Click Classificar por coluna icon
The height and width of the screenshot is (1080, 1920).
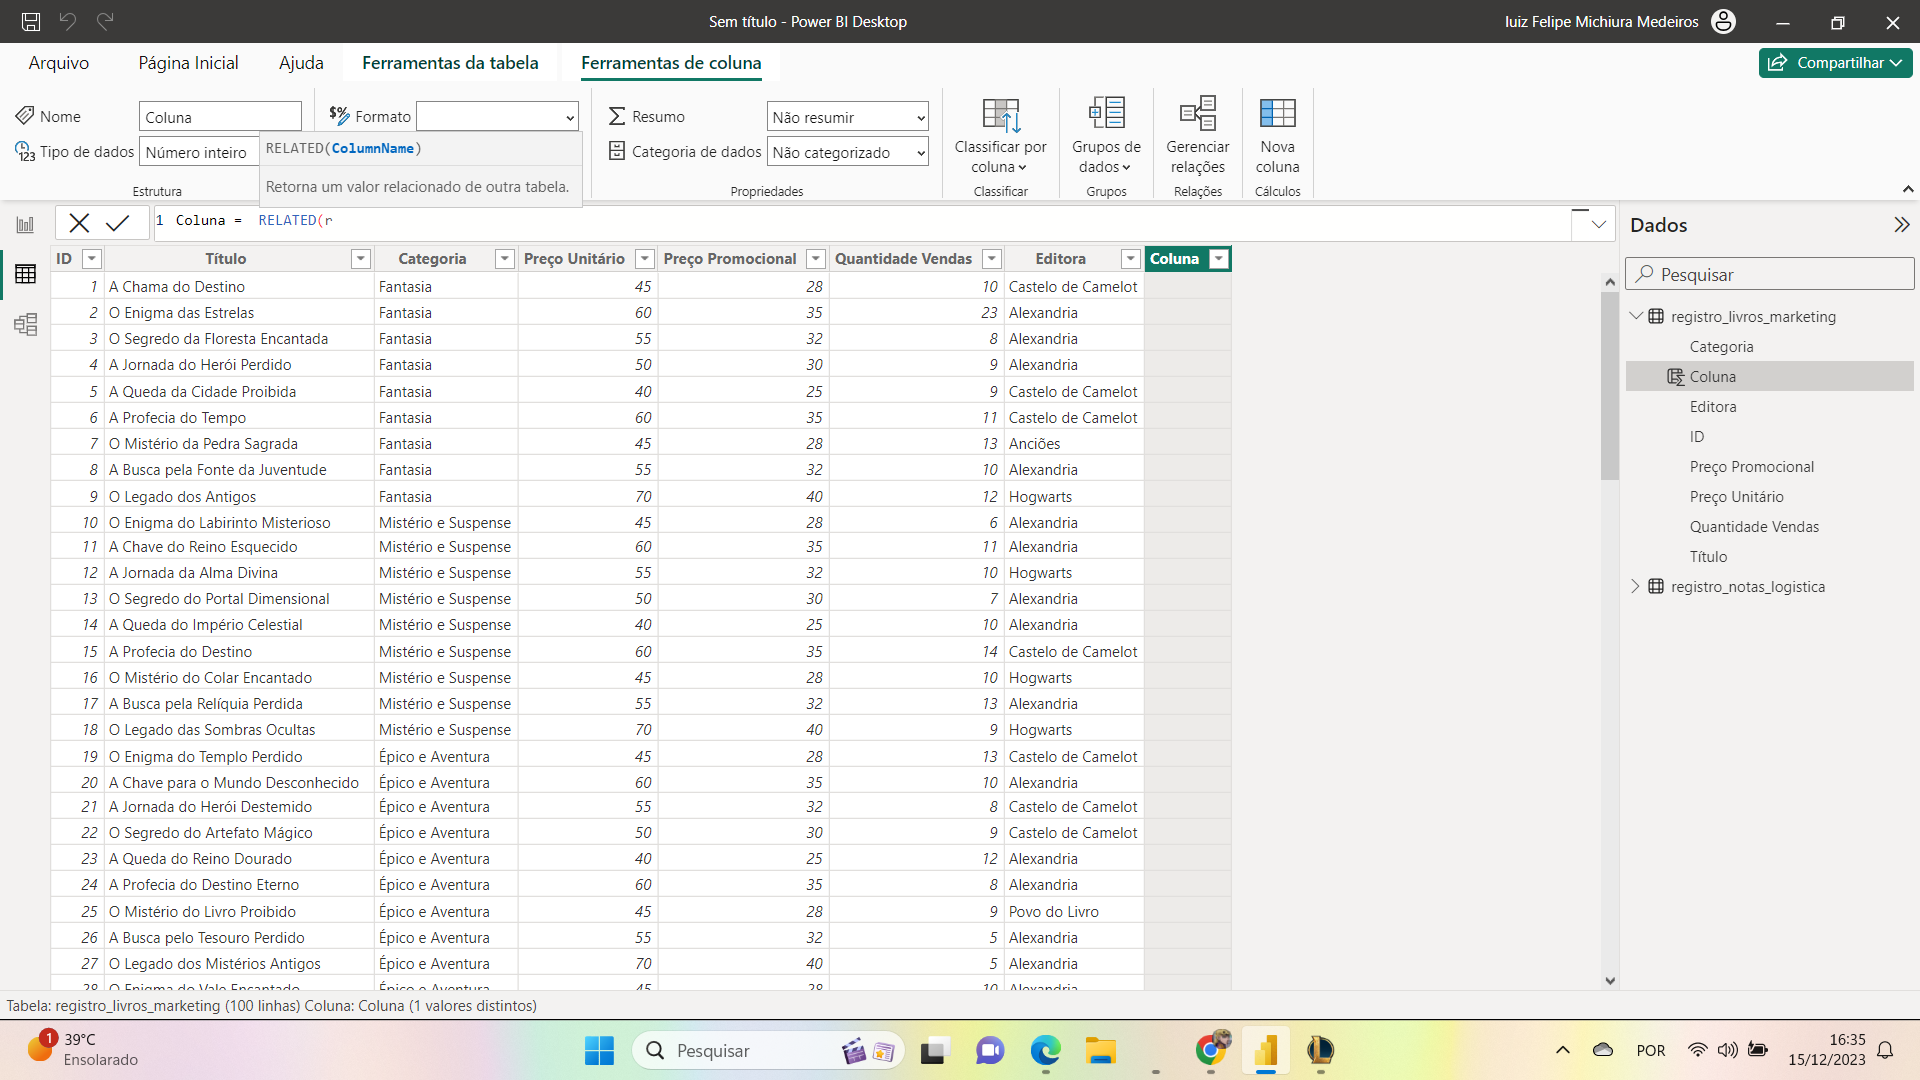1000,115
